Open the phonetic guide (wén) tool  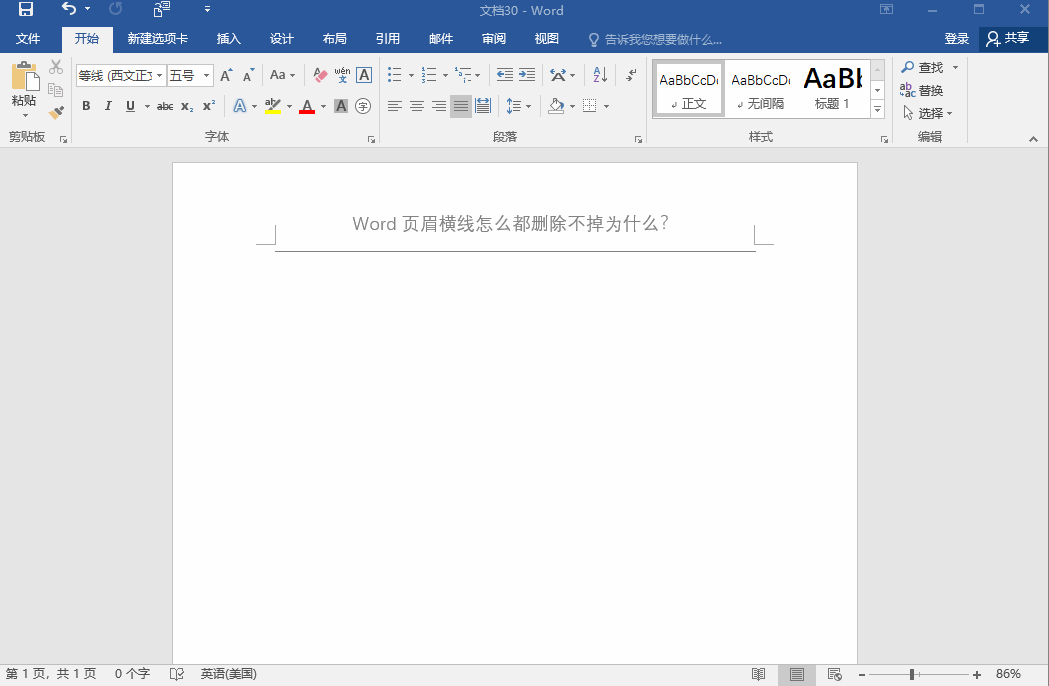(342, 75)
